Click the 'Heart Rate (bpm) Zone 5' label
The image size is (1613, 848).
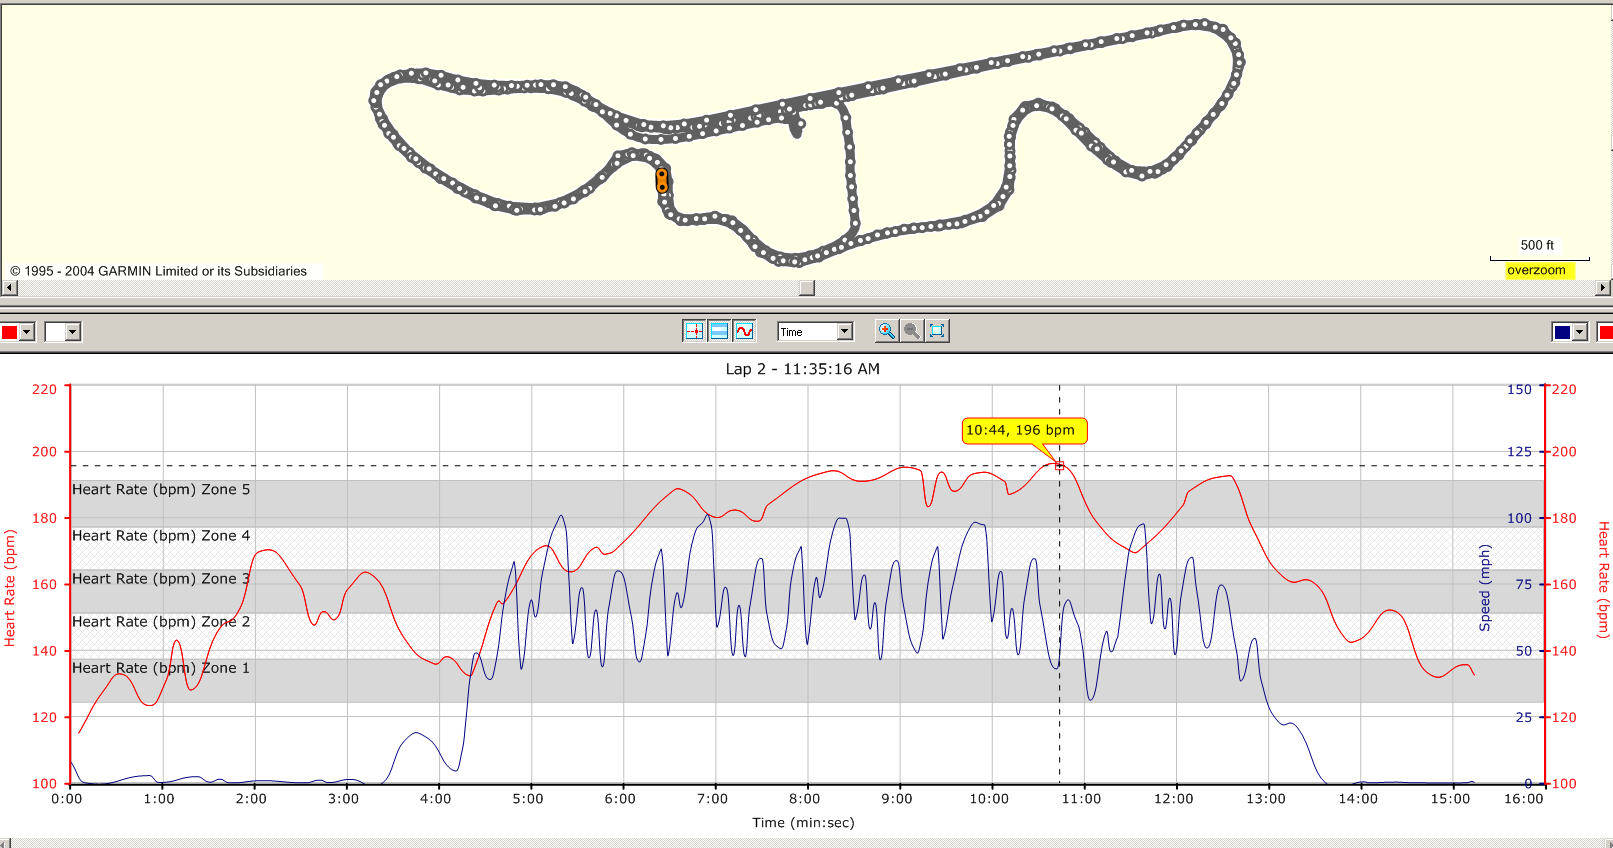(x=161, y=489)
